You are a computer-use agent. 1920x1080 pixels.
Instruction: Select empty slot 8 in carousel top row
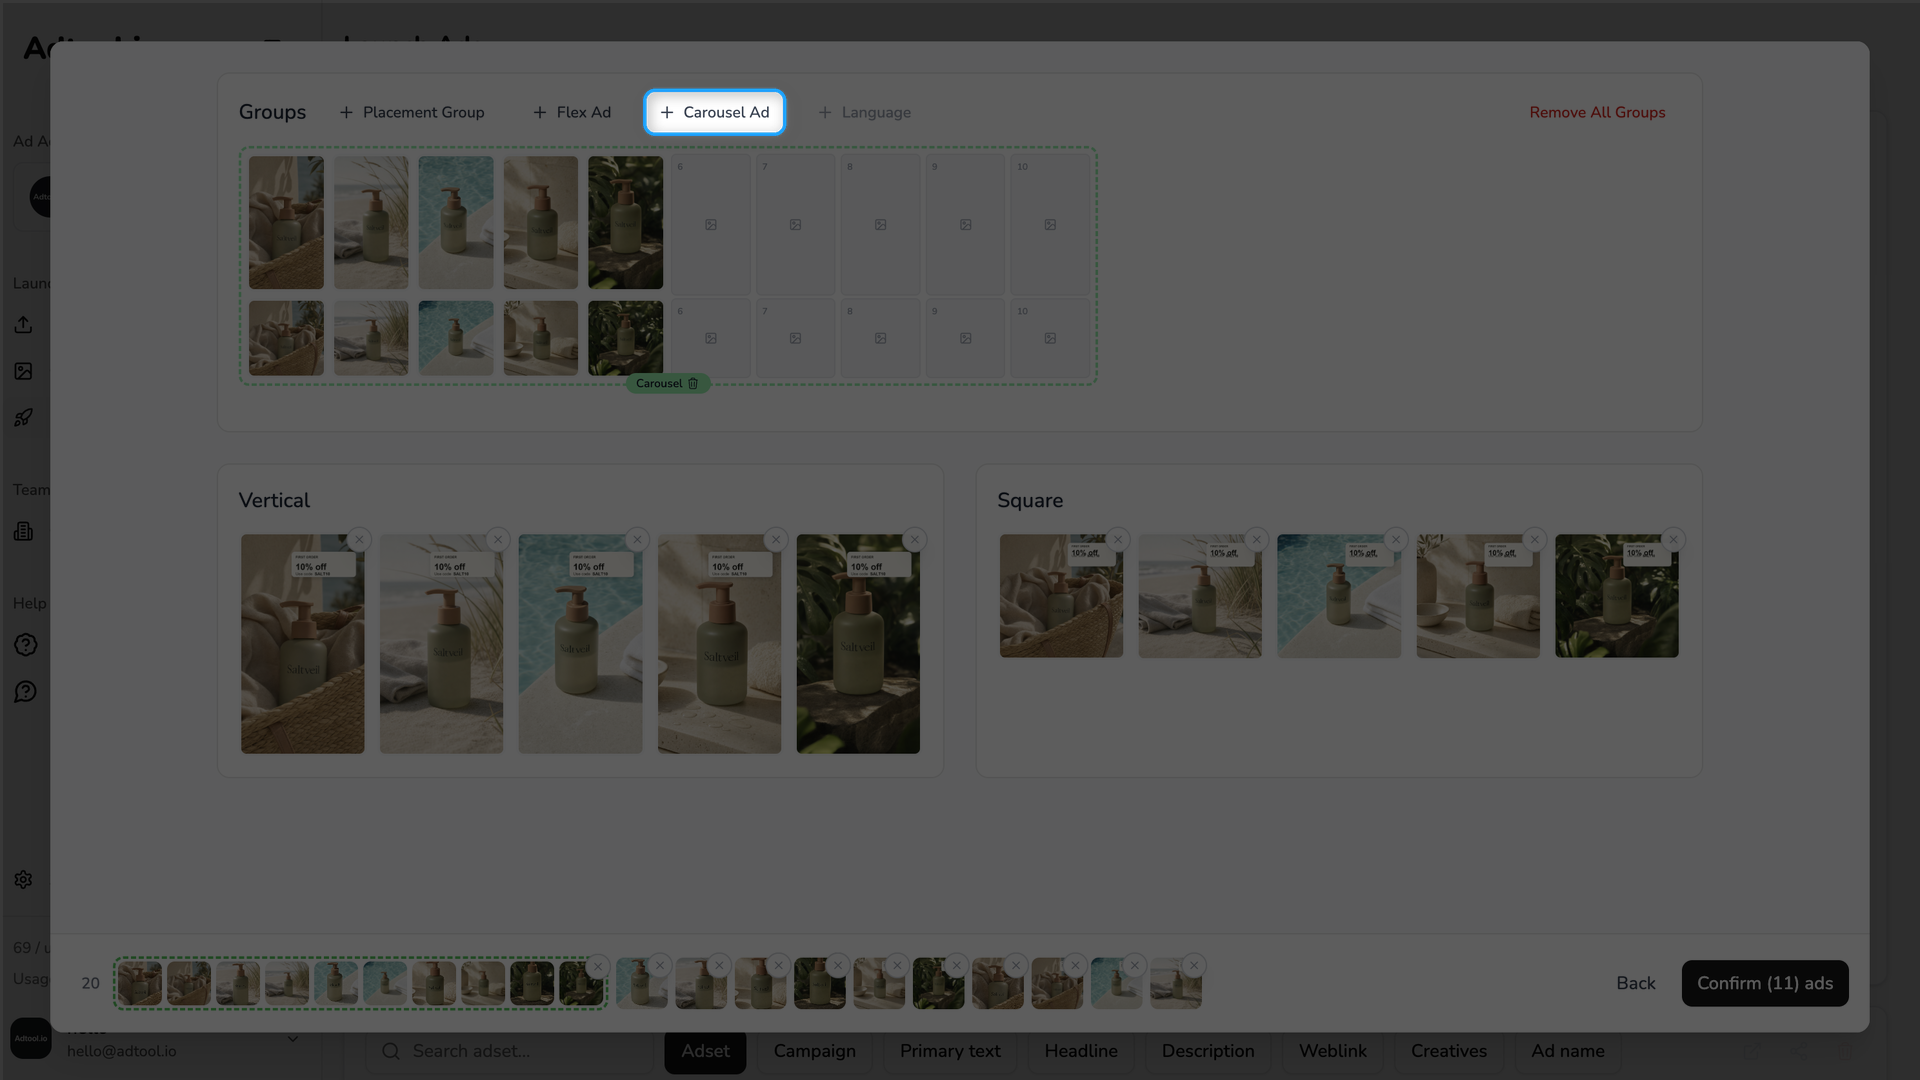click(x=880, y=224)
